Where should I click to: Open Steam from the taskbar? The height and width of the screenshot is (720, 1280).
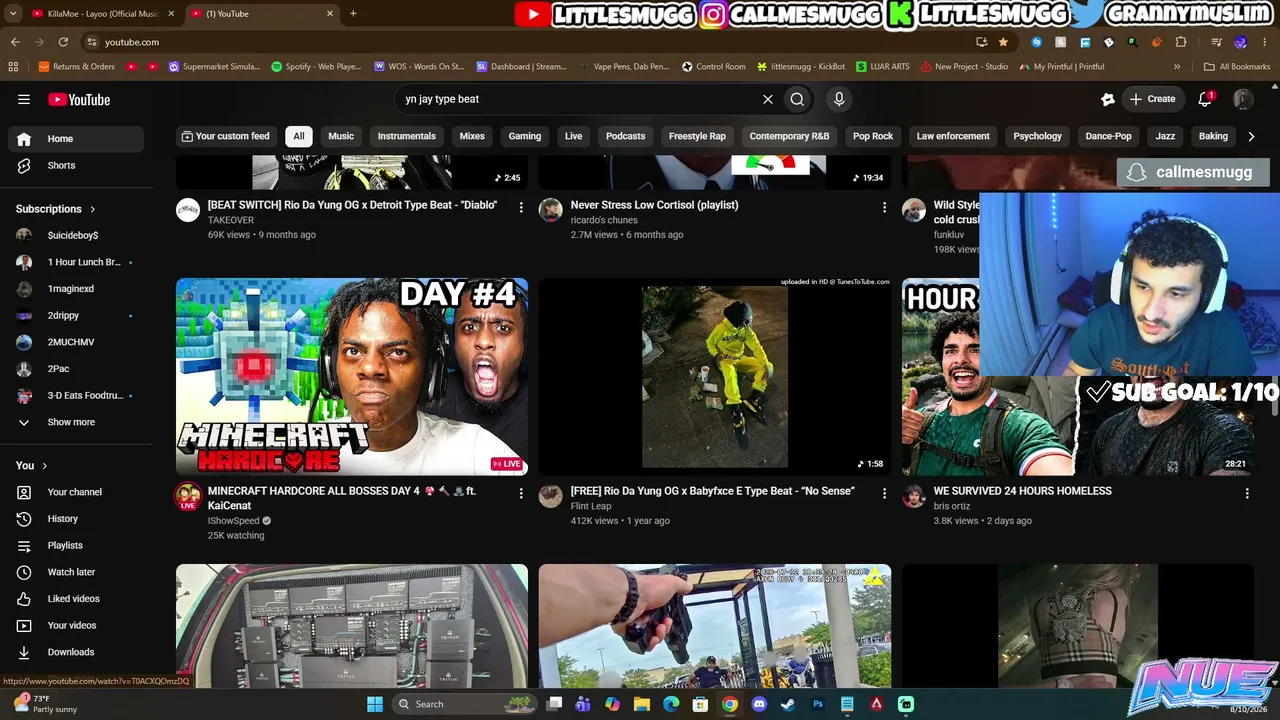(x=788, y=704)
